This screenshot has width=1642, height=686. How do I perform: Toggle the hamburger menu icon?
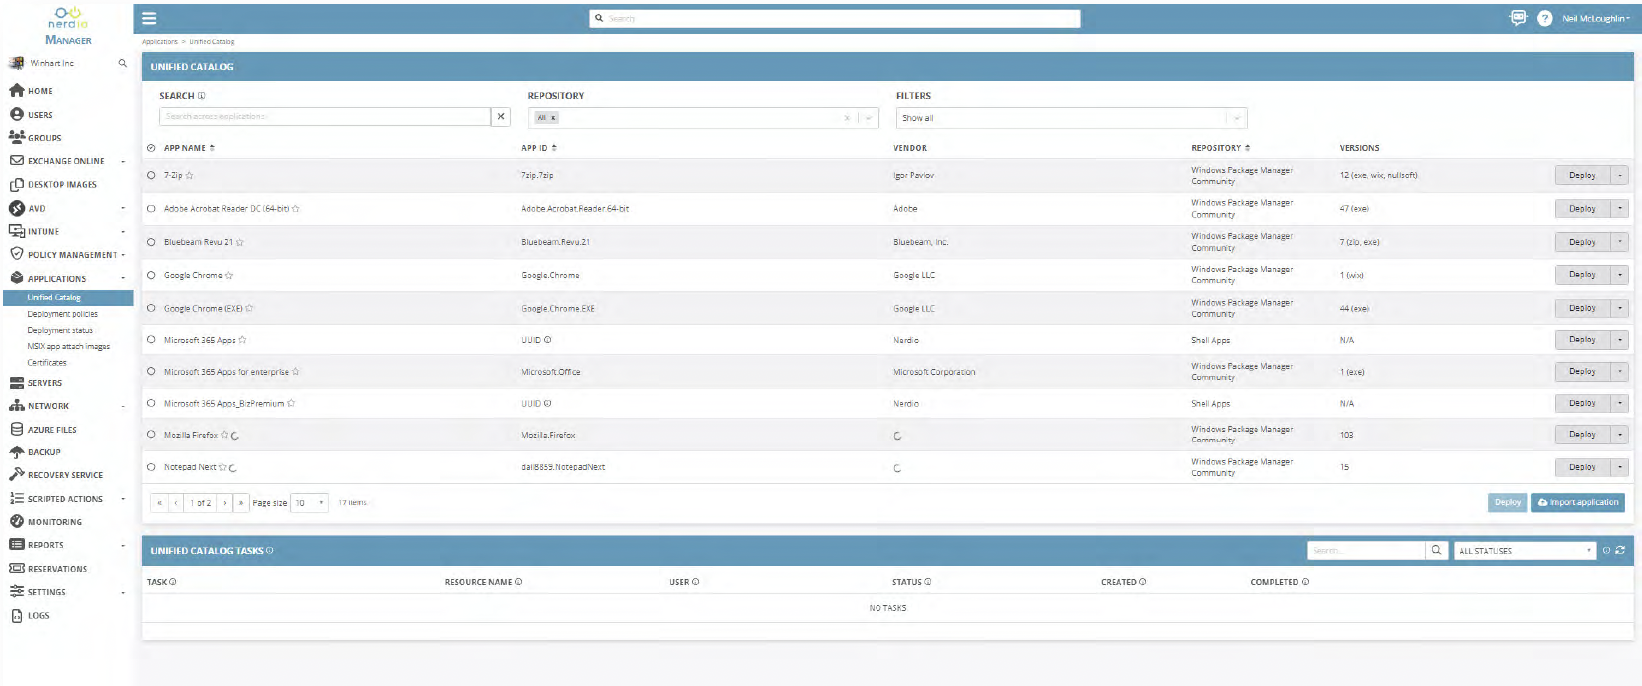click(149, 18)
